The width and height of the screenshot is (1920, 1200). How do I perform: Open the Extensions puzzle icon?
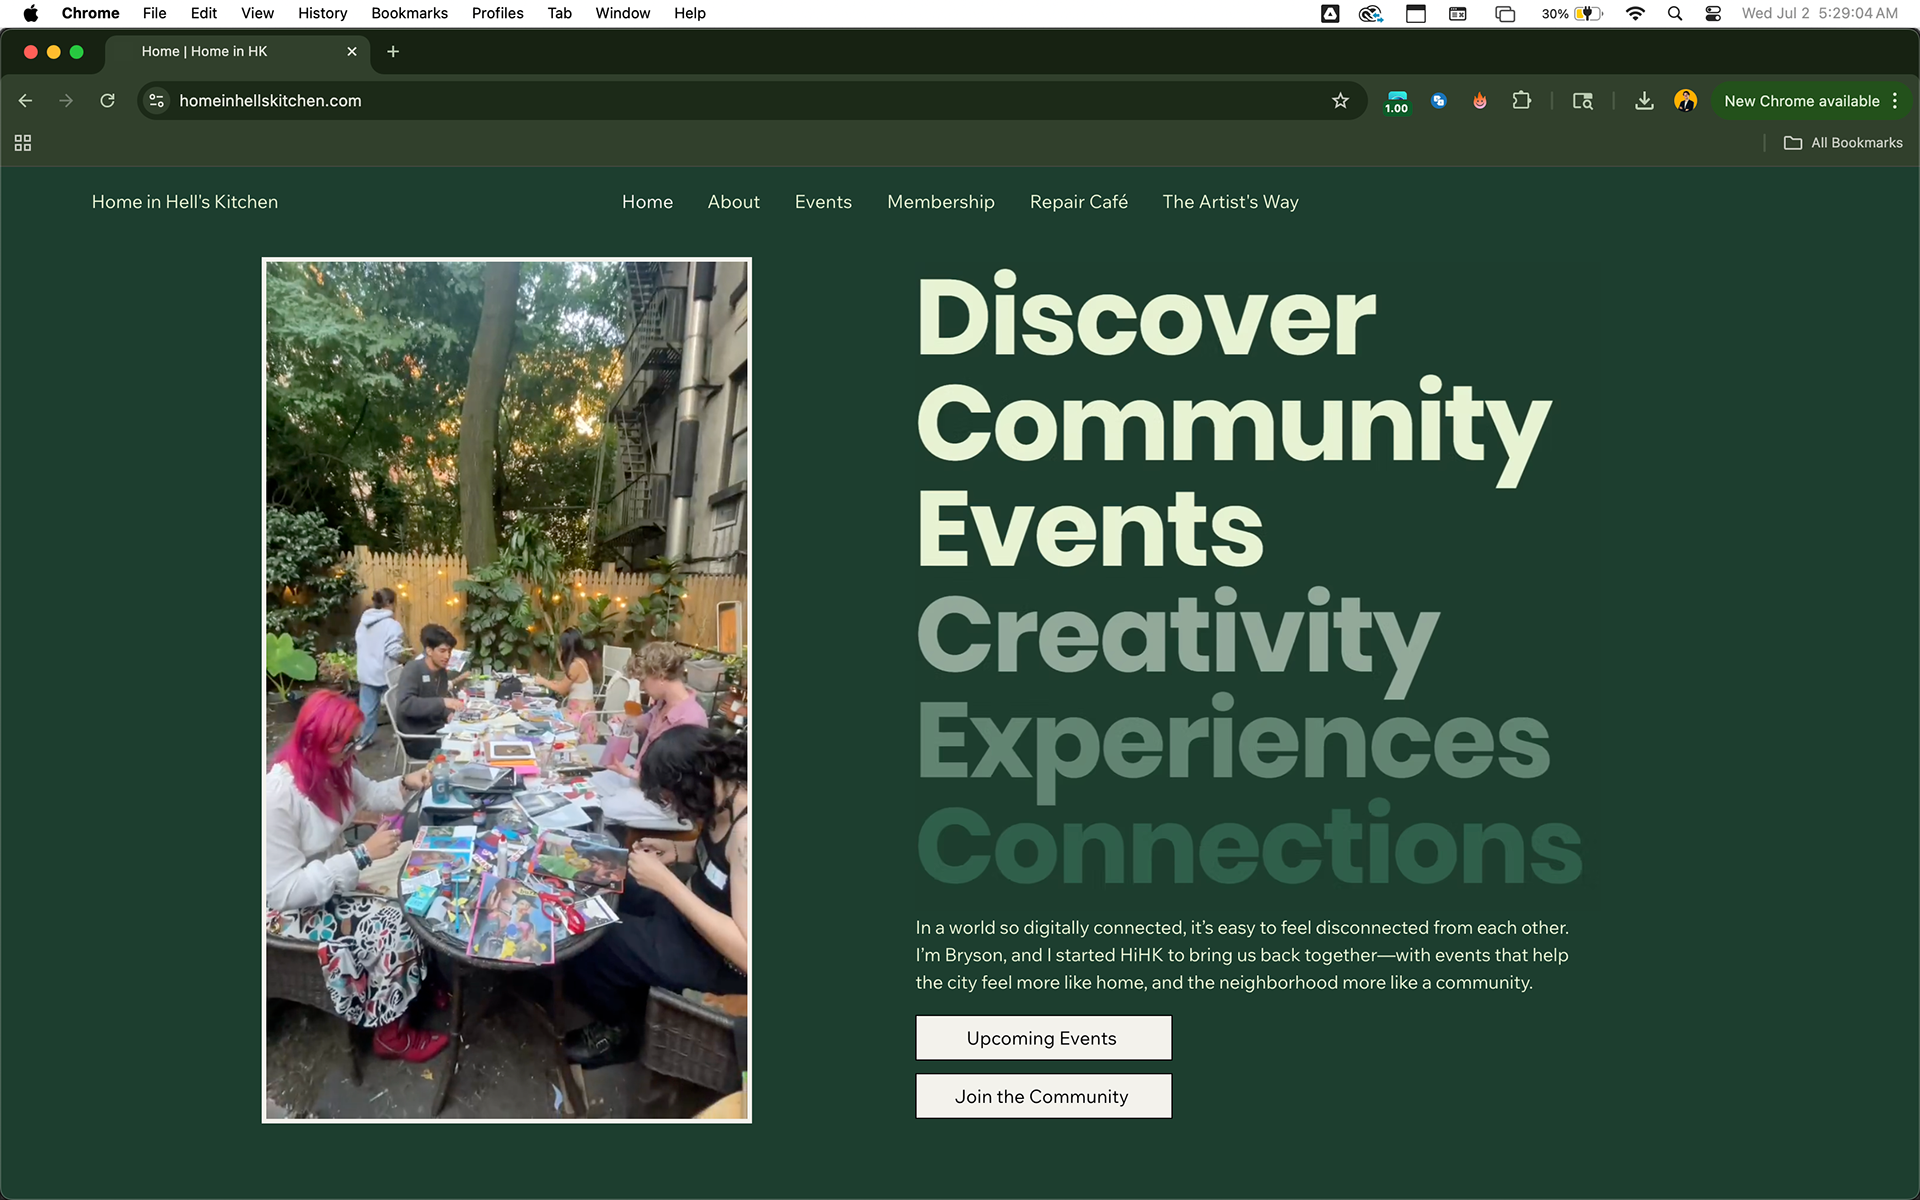pos(1521,101)
